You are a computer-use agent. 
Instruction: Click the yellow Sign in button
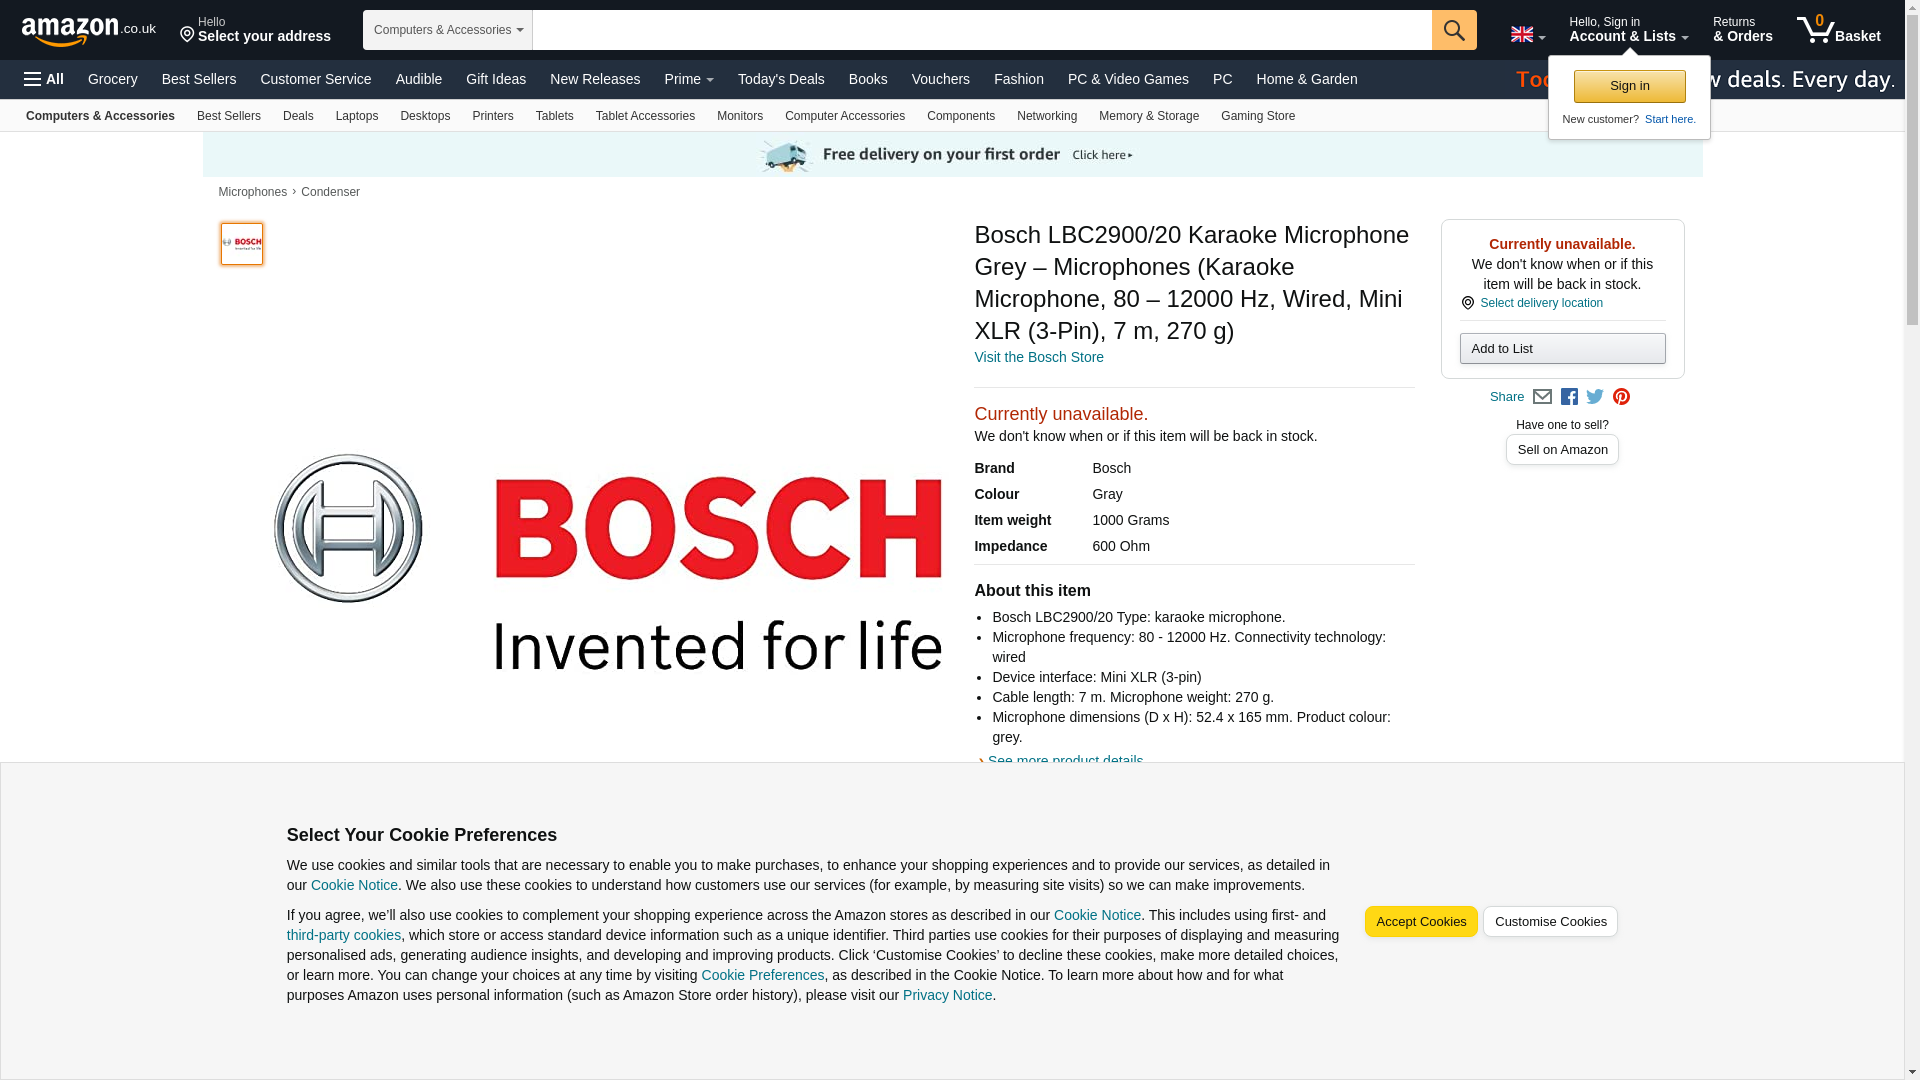tap(1629, 86)
